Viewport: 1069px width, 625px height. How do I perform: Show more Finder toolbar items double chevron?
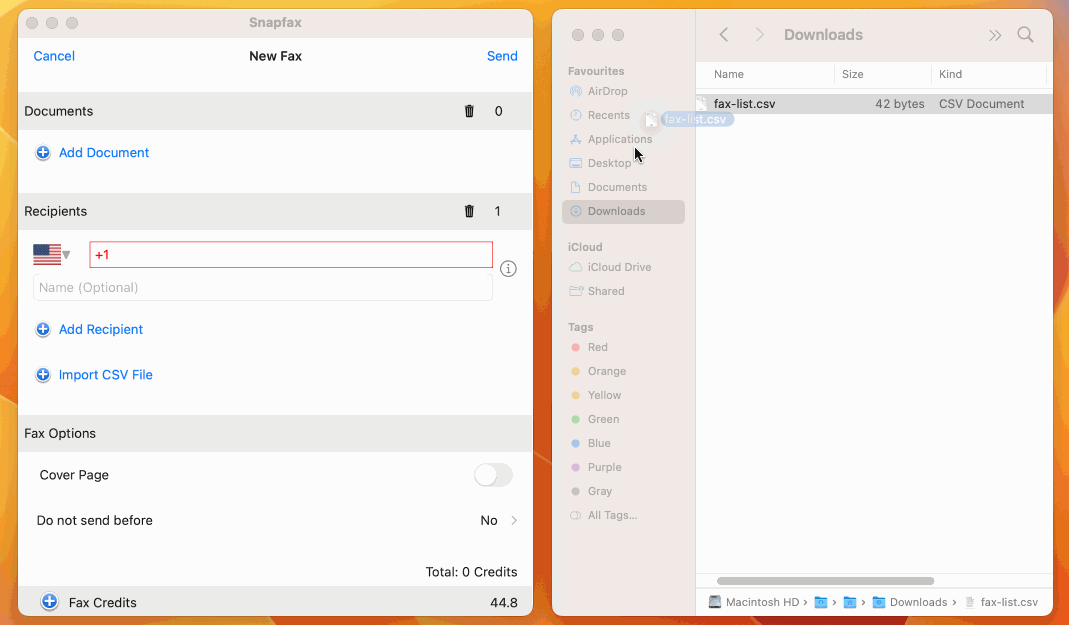[x=995, y=35]
